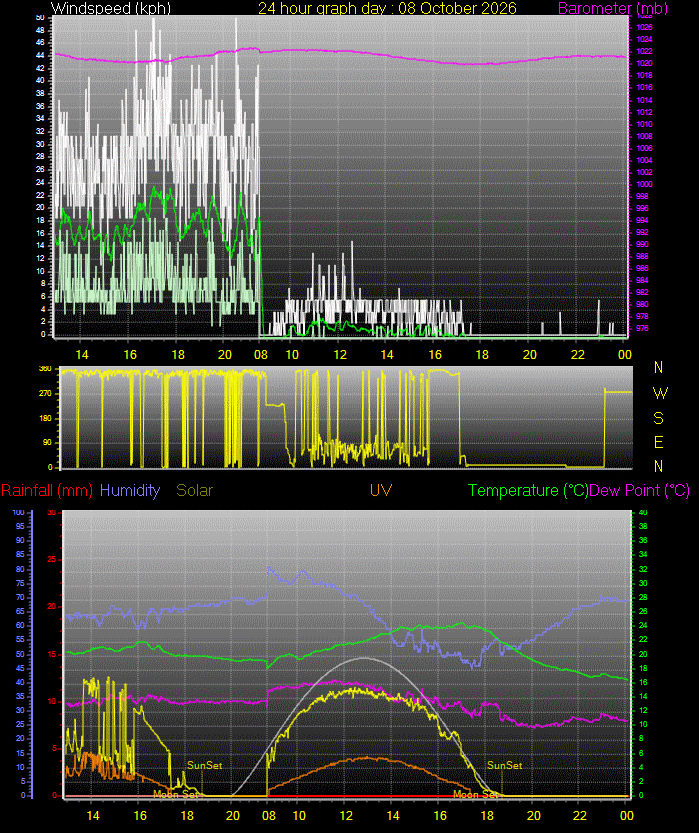Screen dimensions: 699x833
Task: Click the 'Dew Point (°C)' legend label
Action: (x=640, y=490)
